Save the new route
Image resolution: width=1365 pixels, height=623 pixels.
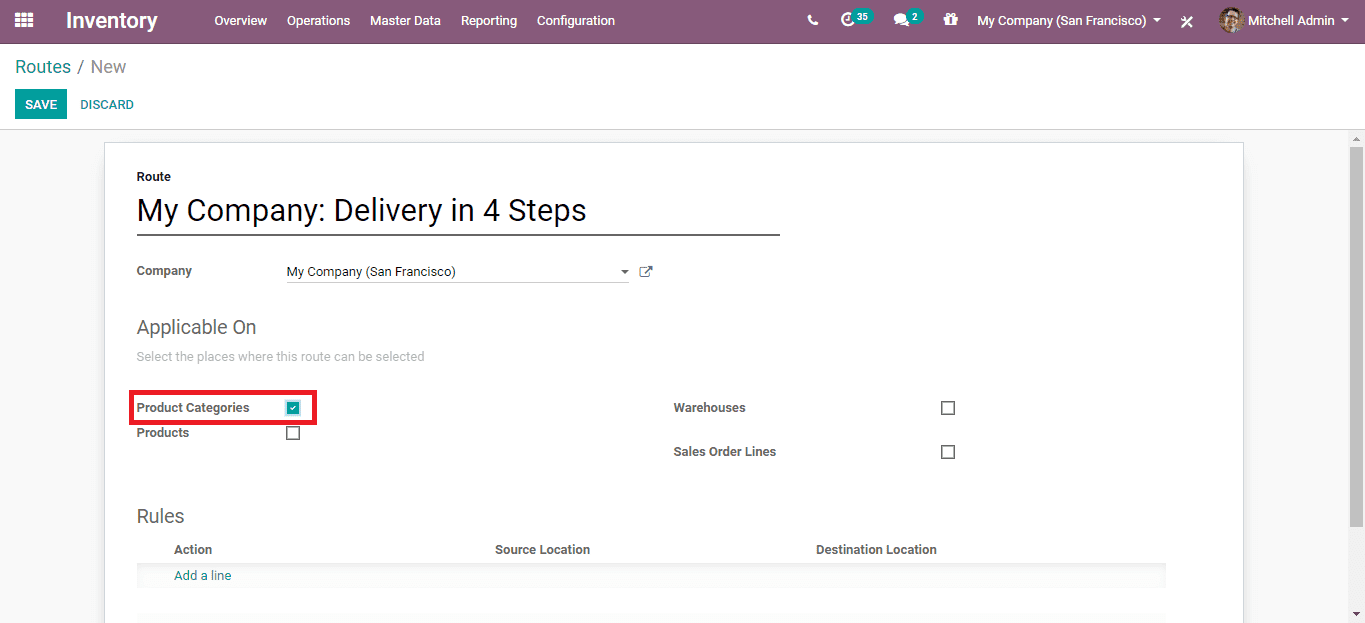[41, 104]
